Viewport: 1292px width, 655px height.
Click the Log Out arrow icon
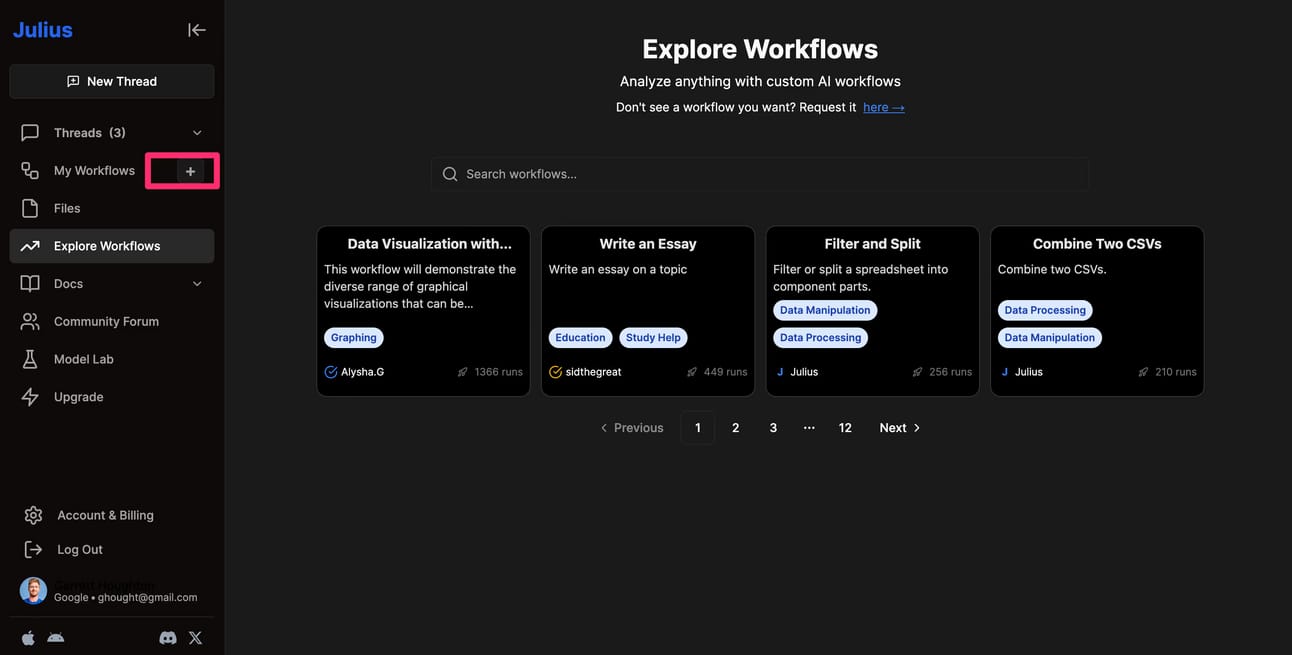click(x=33, y=549)
